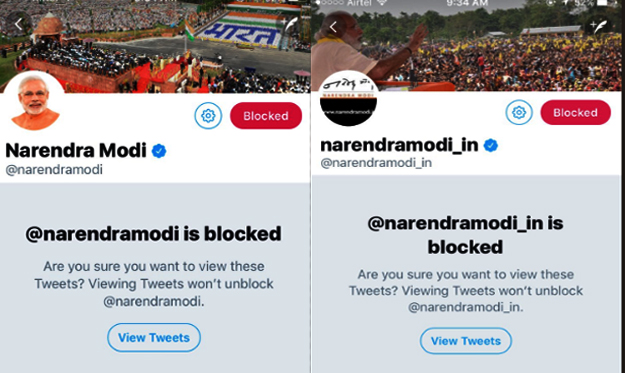Open the compose tweet feather on right profile
Screen dimensions: 625x373
[x=599, y=26]
